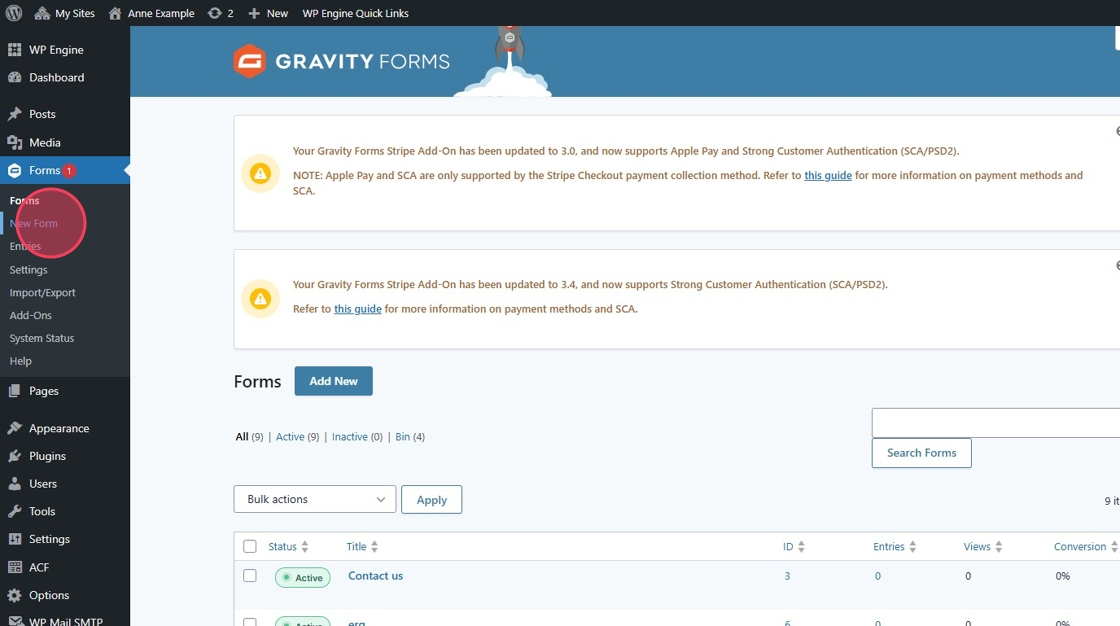The image size is (1120, 626).
Task: Sort forms by Status column
Action: tap(289, 547)
